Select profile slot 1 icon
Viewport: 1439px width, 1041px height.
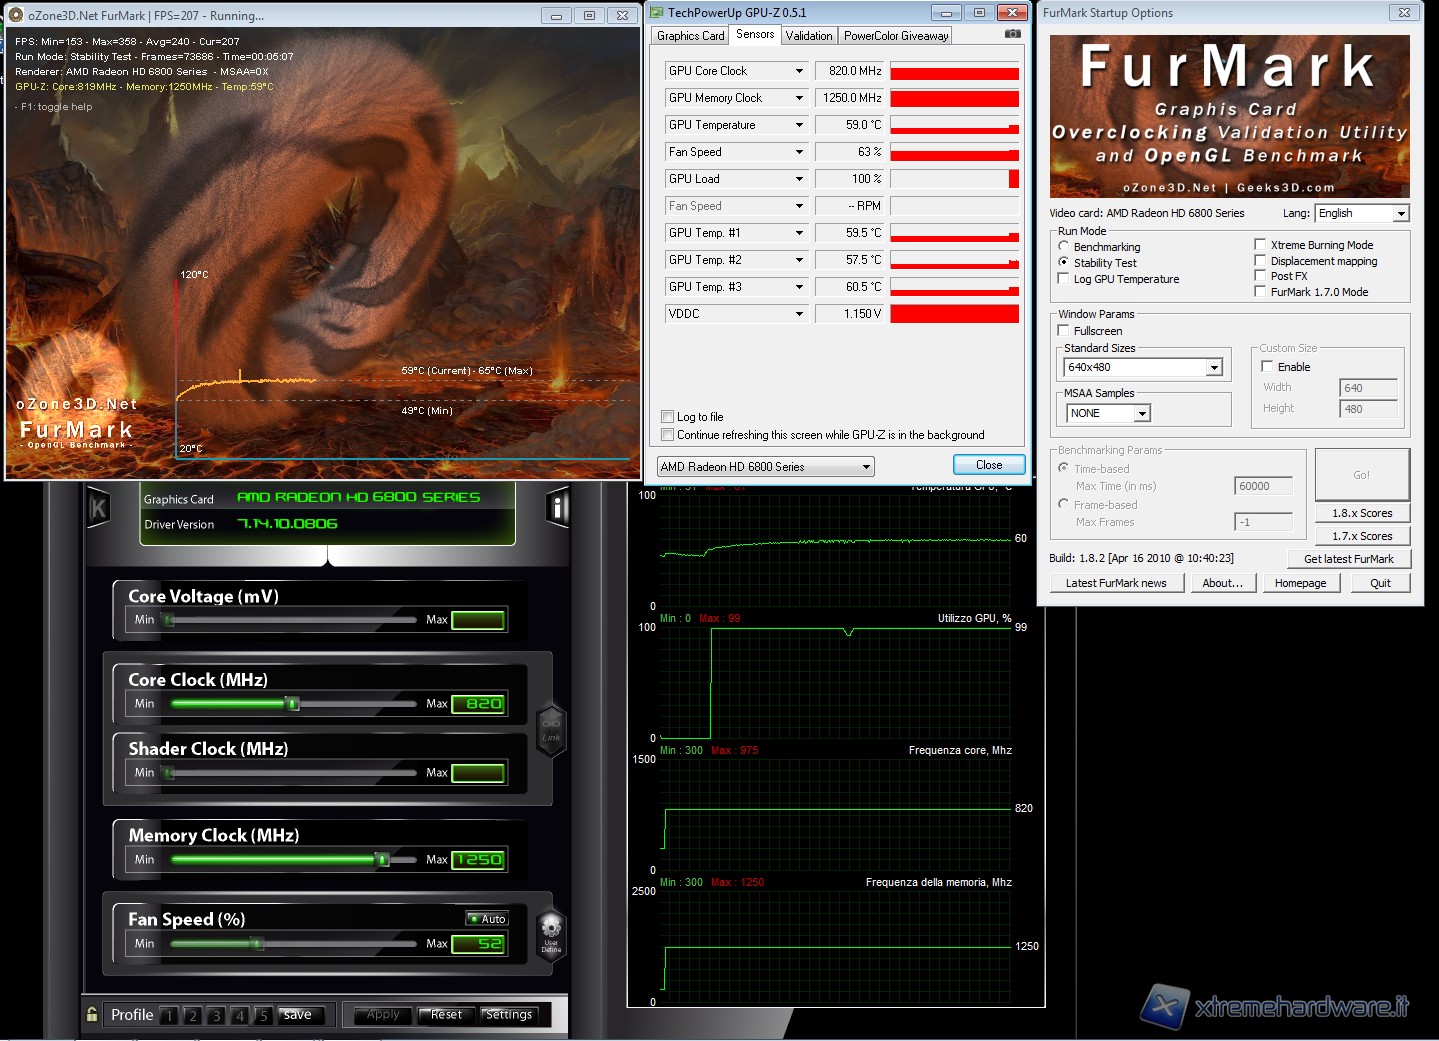tap(169, 1016)
